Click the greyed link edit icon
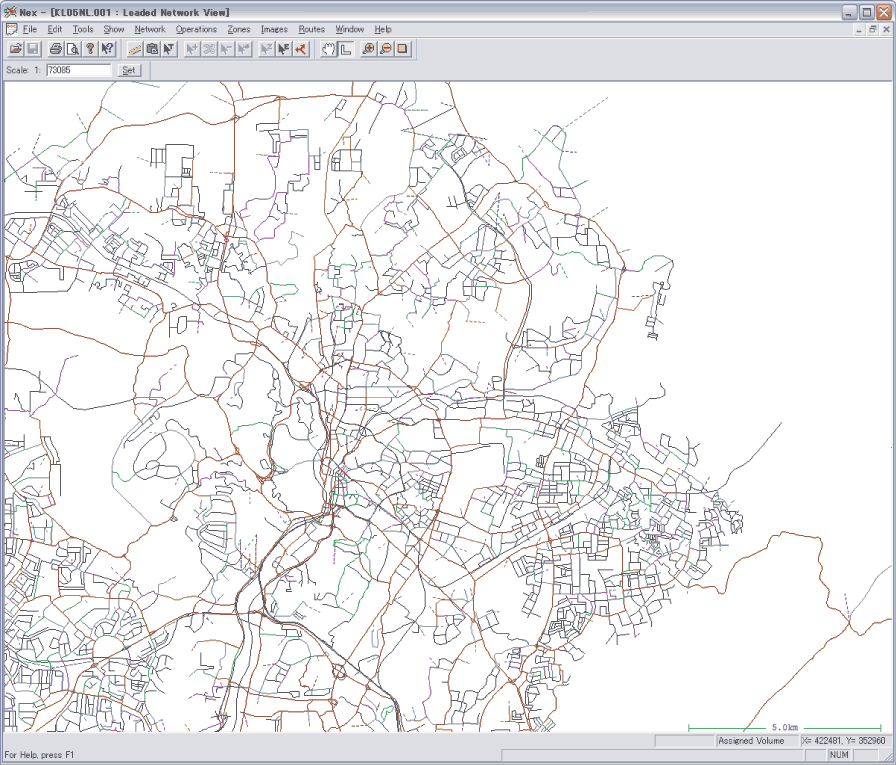Viewport: 896px width, 765px height. tap(209, 49)
